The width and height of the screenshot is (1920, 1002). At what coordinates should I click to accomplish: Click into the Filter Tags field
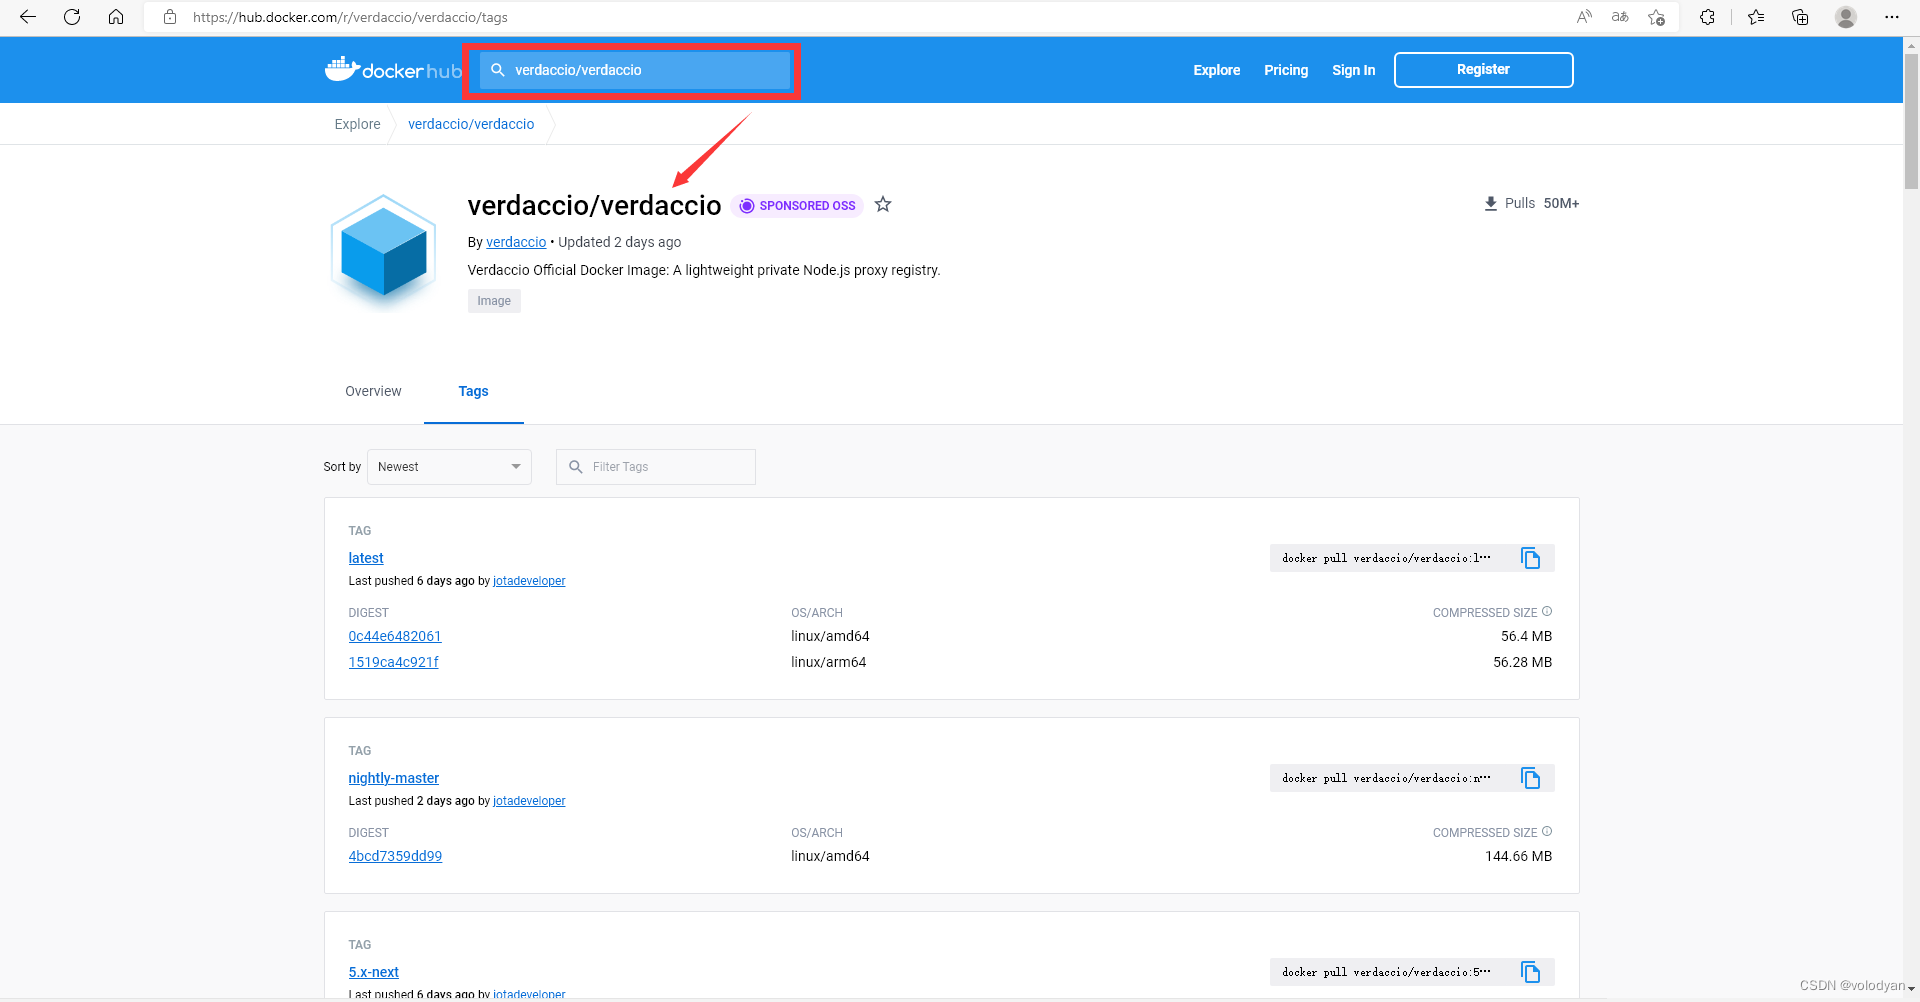[656, 467]
